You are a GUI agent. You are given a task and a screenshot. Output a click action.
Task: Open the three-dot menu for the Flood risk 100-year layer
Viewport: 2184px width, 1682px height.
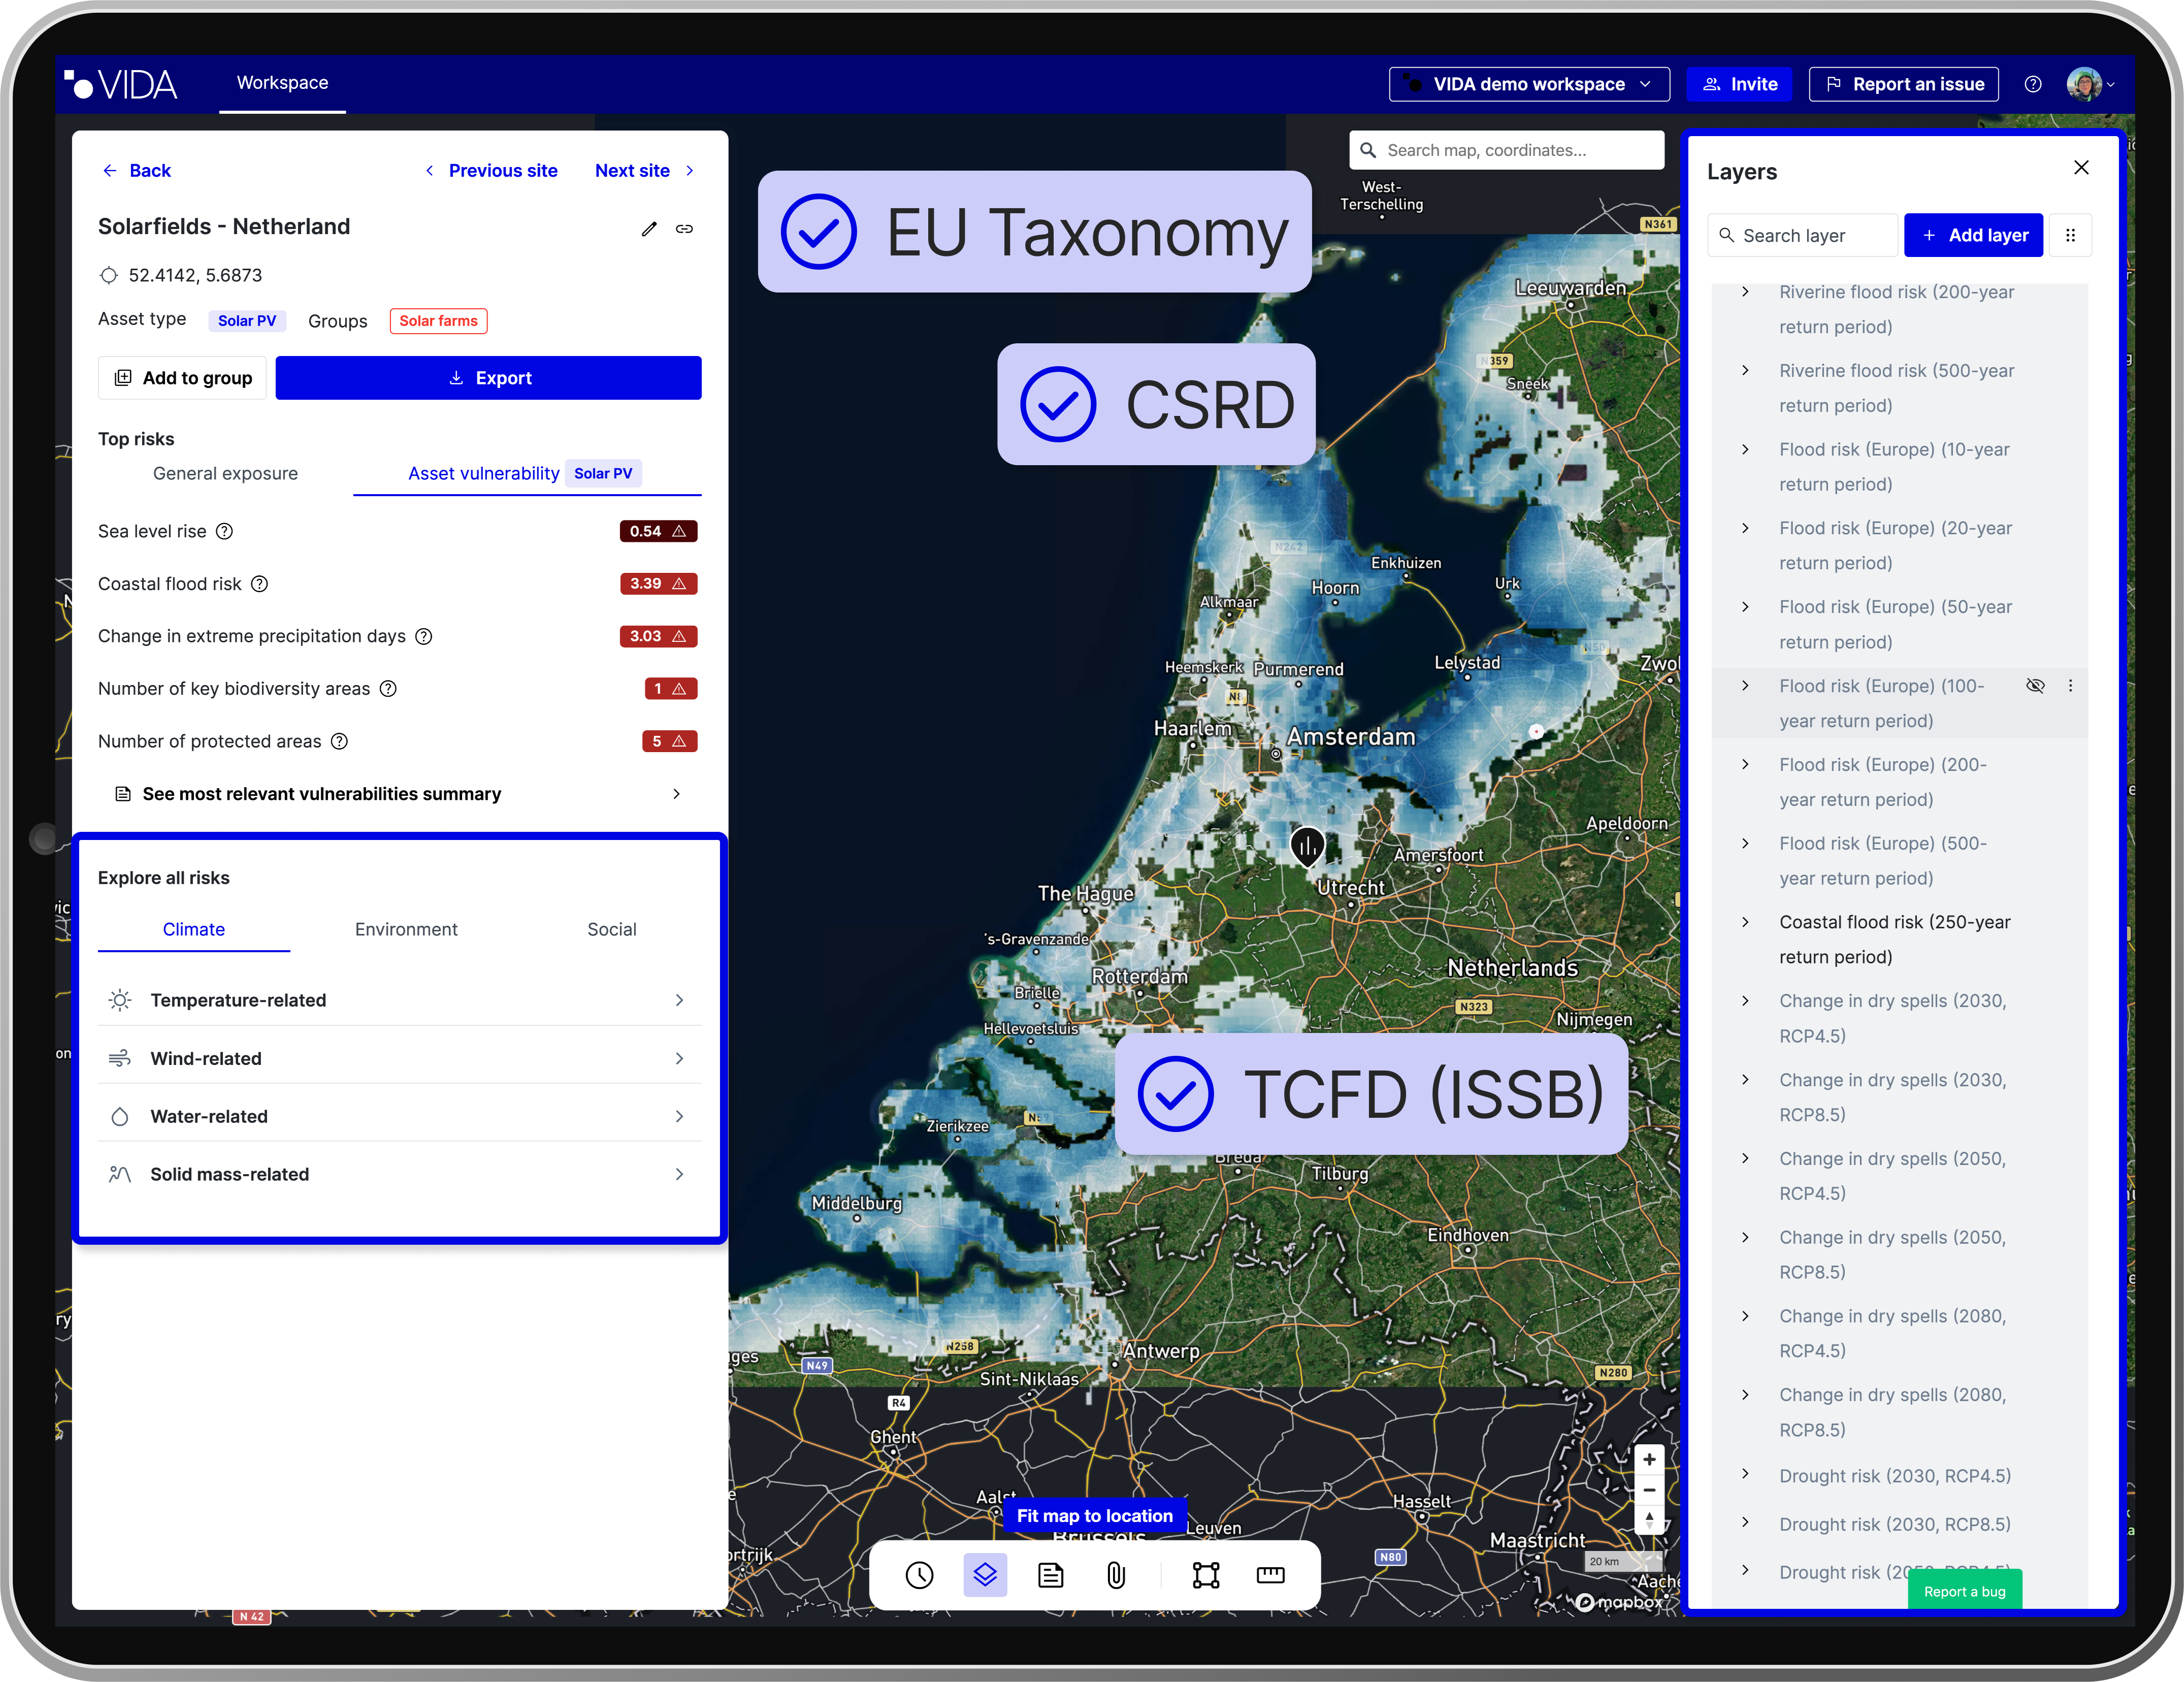point(2070,686)
